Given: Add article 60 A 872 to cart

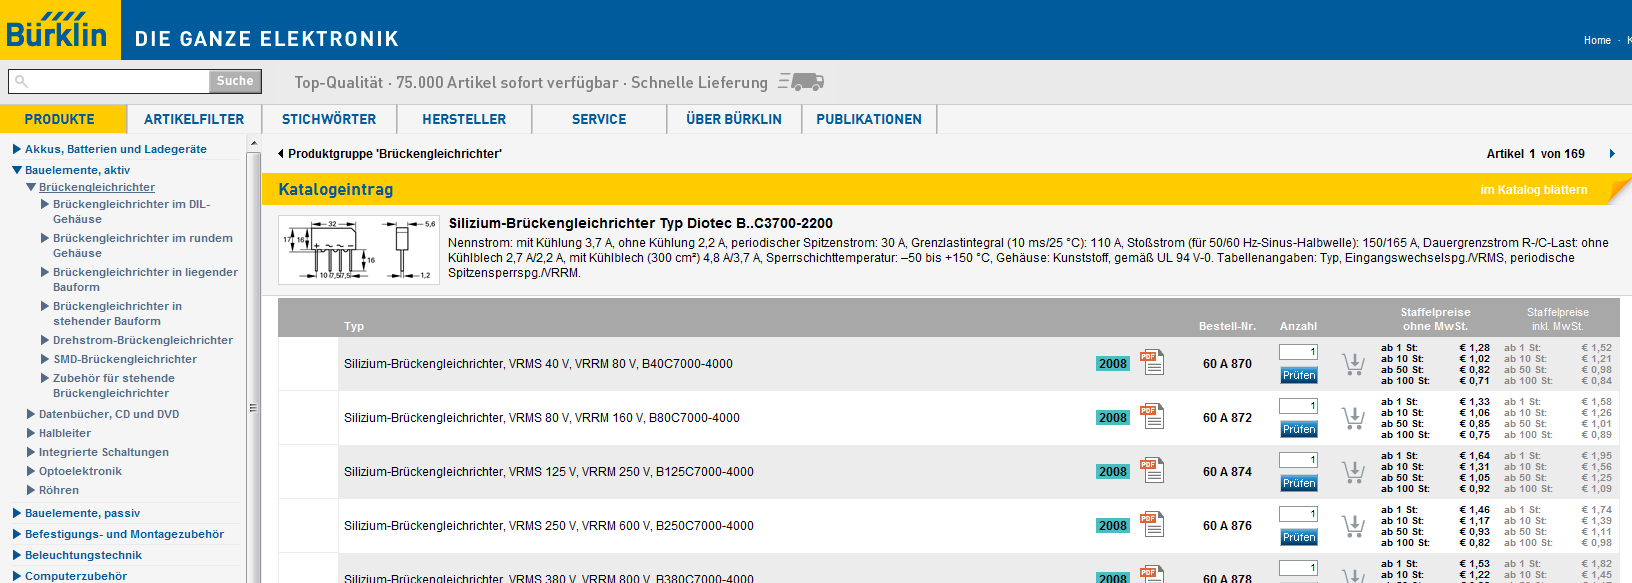Looking at the screenshot, I should pyautogui.click(x=1353, y=418).
